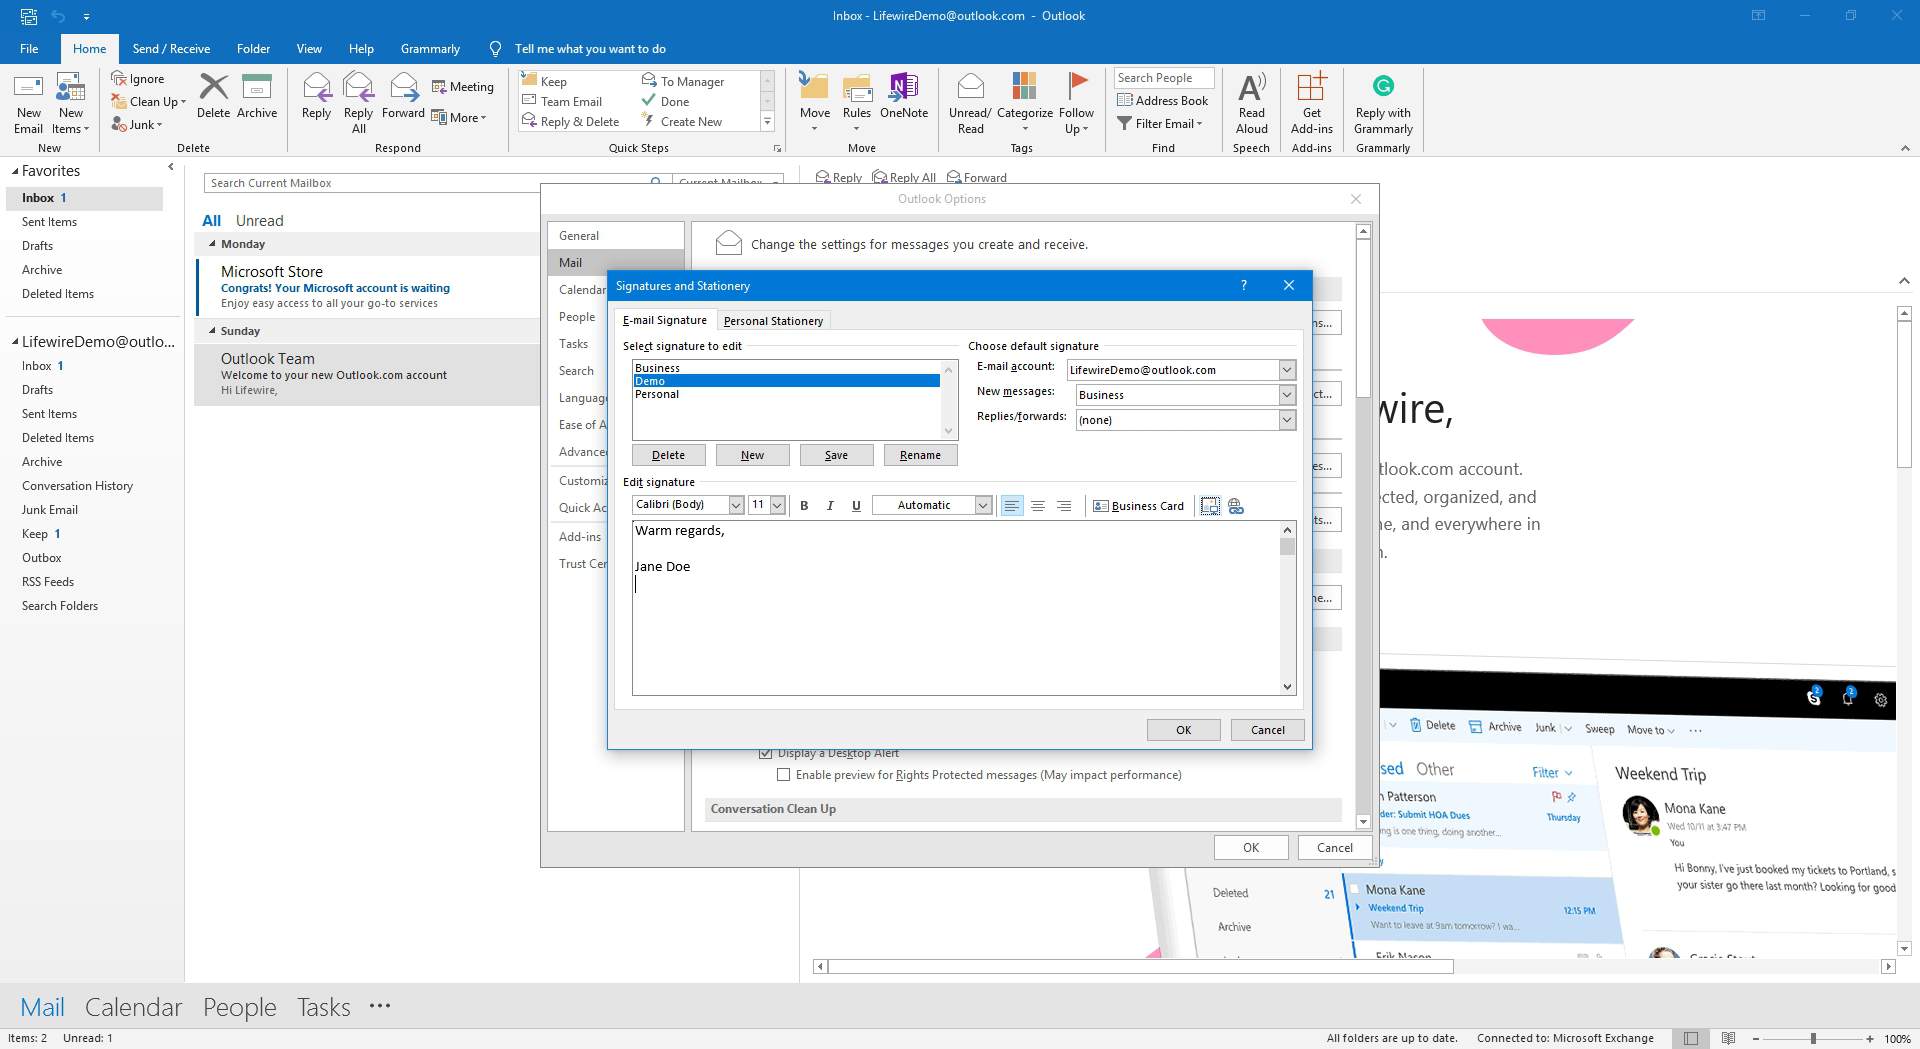Click Save signature button
This screenshot has height=1049, width=1920.
pyautogui.click(x=836, y=455)
